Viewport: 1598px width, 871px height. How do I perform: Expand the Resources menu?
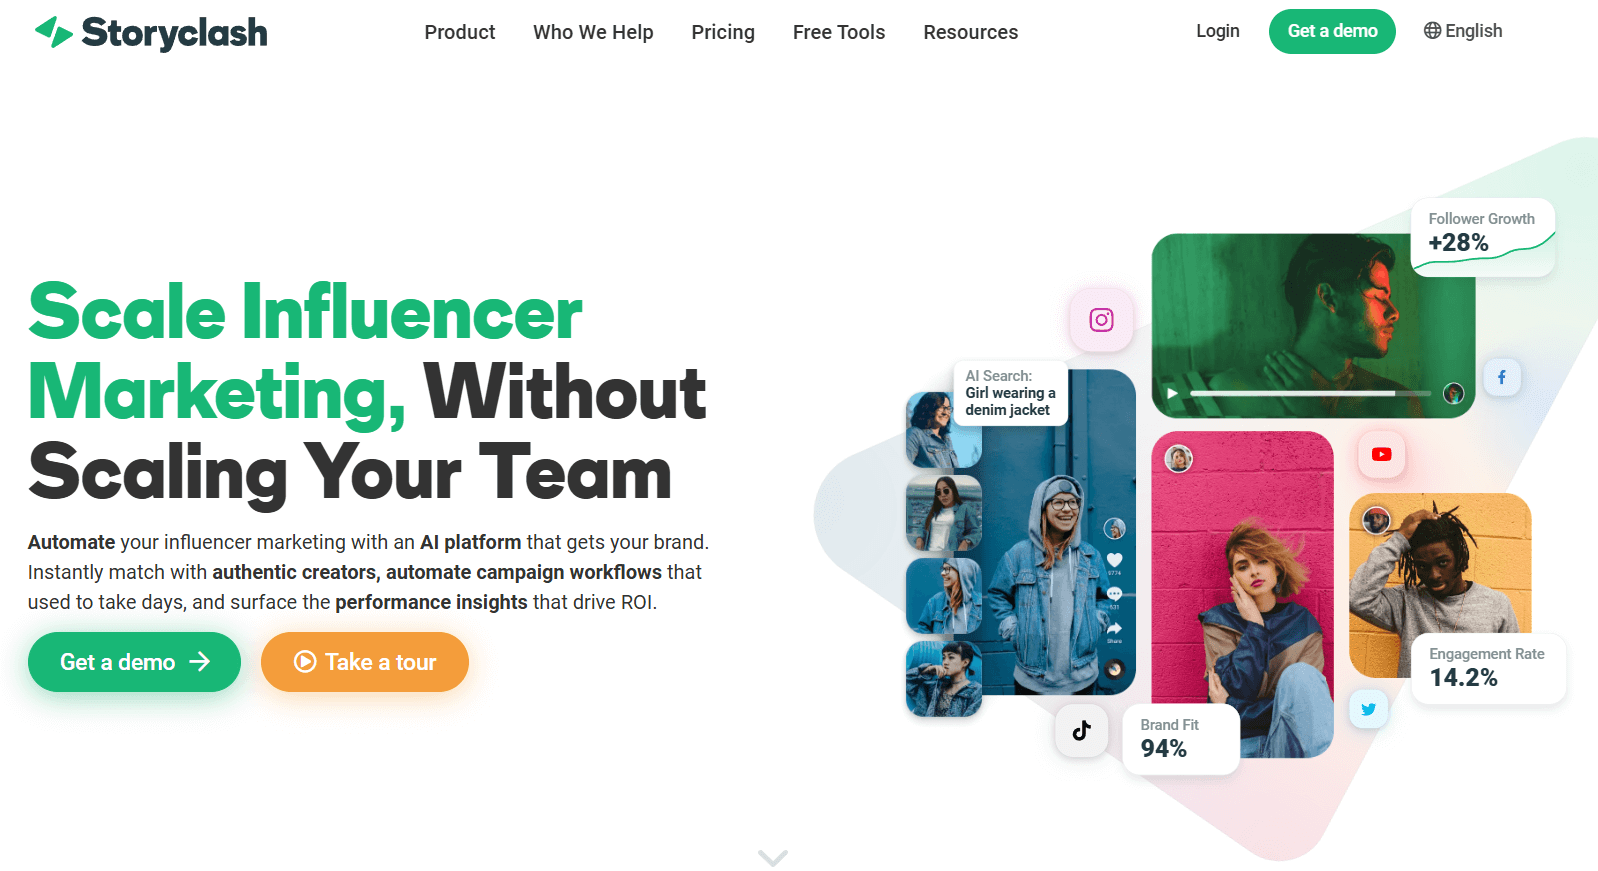click(970, 32)
